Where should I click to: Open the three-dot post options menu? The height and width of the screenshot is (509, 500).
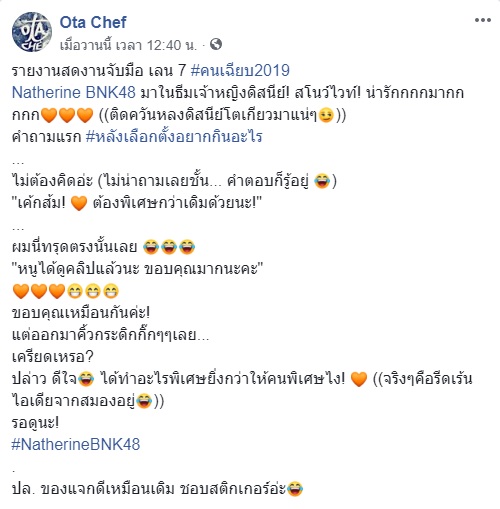[483, 20]
